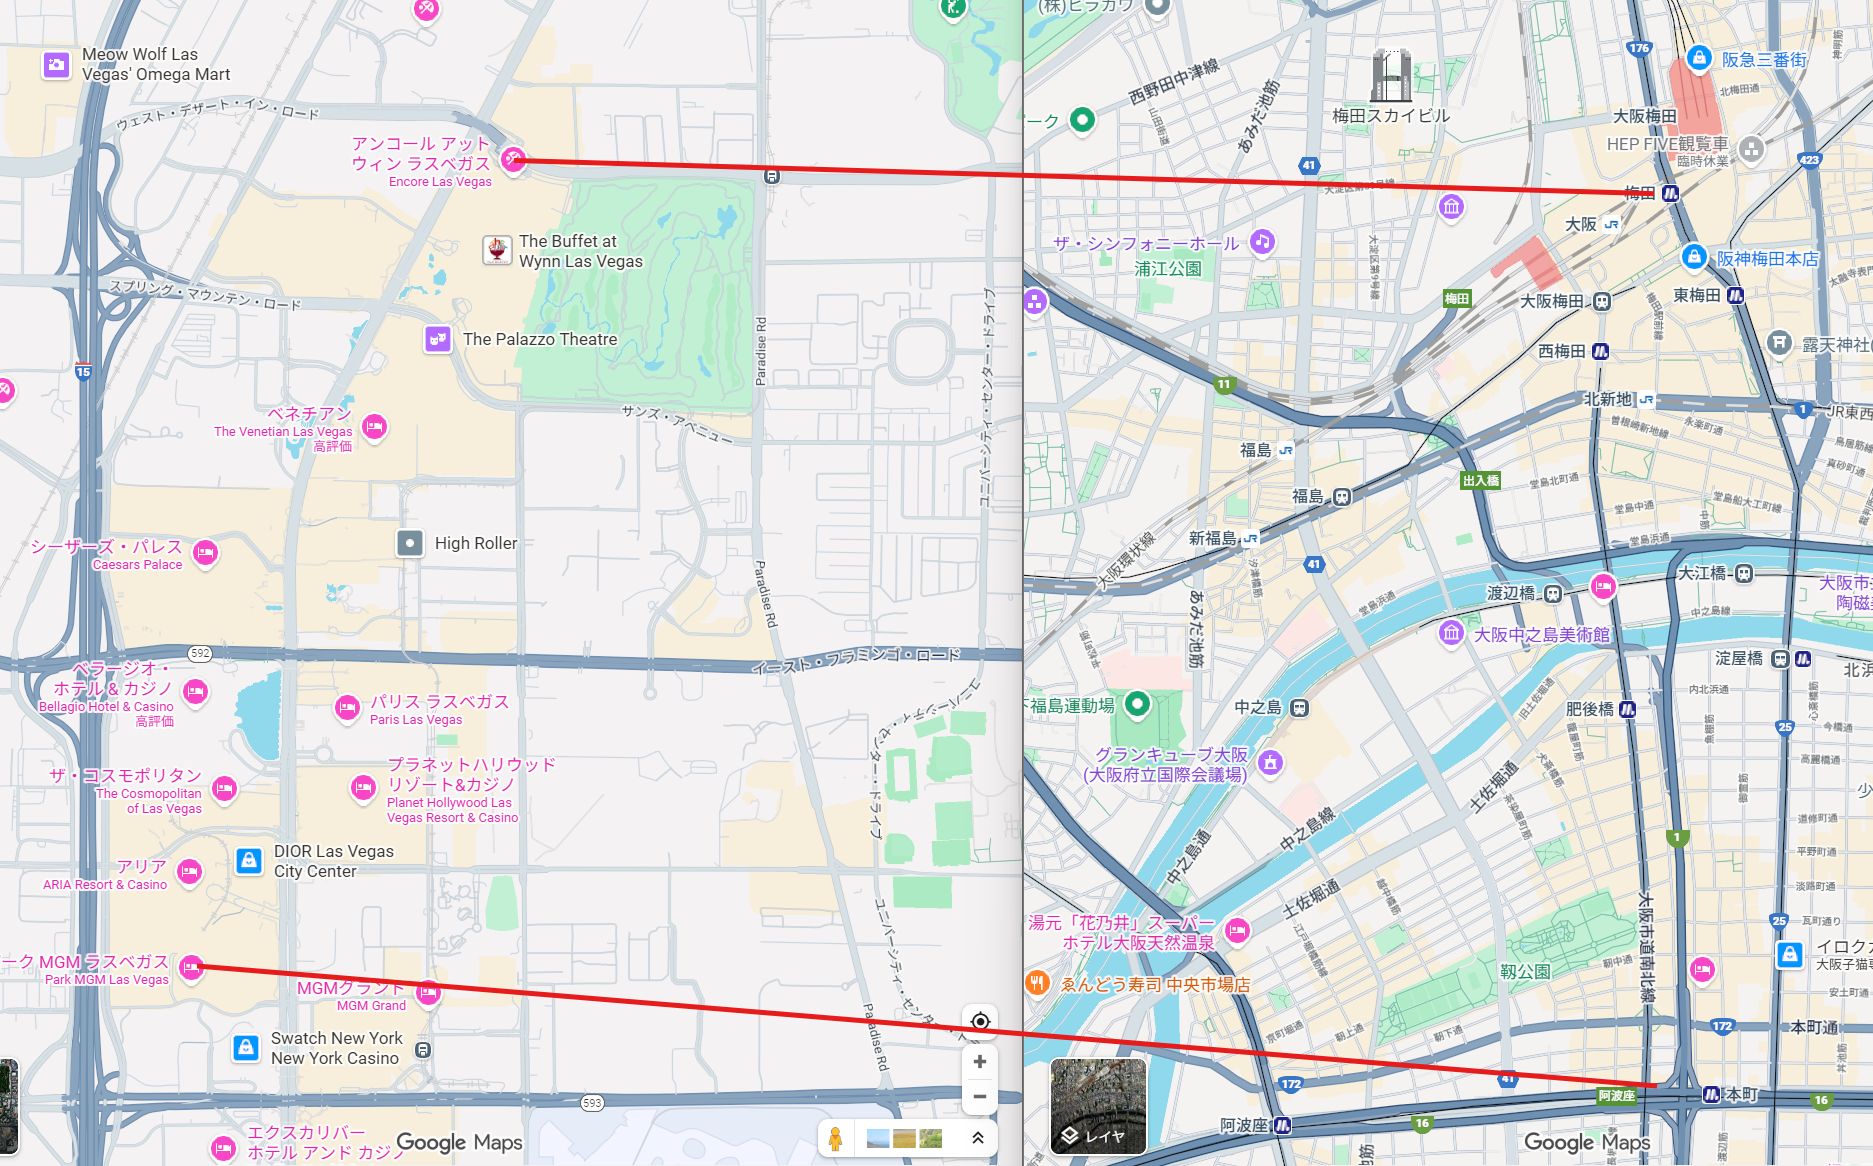The height and width of the screenshot is (1166, 1873).
Task: Collapse the imagery thumbnails with the chevron
Action: pyautogui.click(x=977, y=1138)
